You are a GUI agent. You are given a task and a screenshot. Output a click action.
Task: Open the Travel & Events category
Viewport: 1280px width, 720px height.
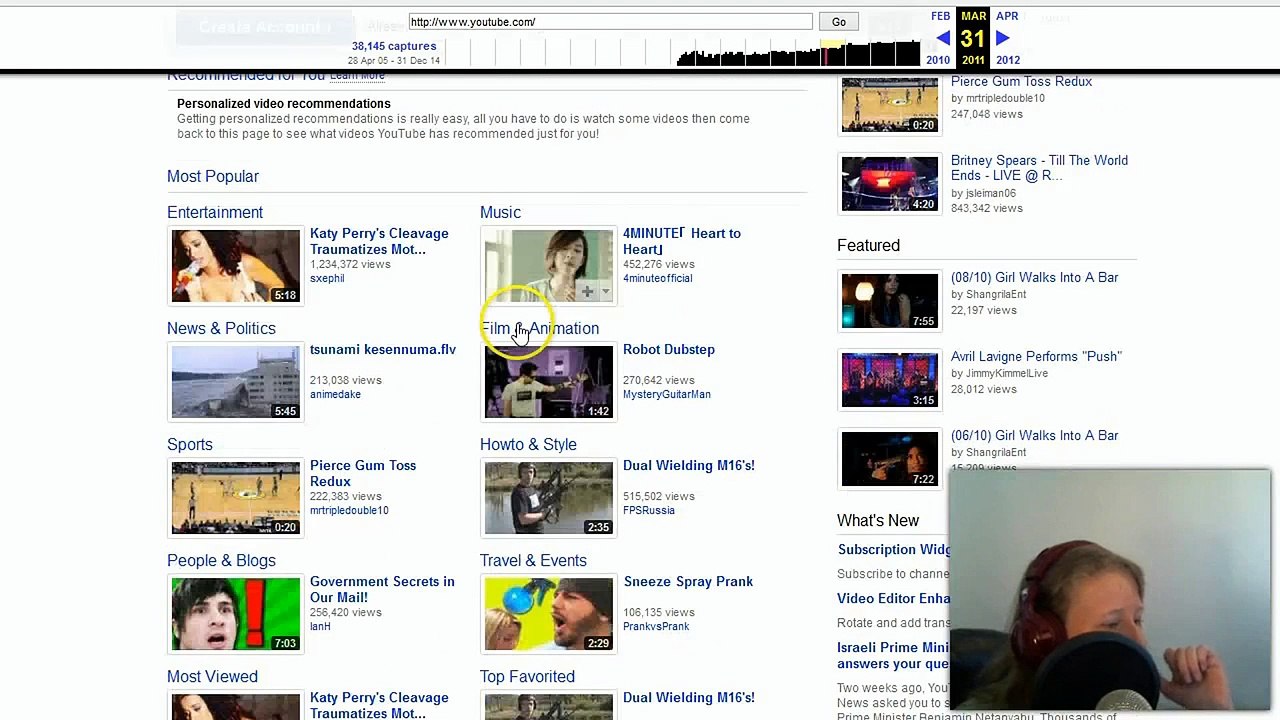point(533,560)
